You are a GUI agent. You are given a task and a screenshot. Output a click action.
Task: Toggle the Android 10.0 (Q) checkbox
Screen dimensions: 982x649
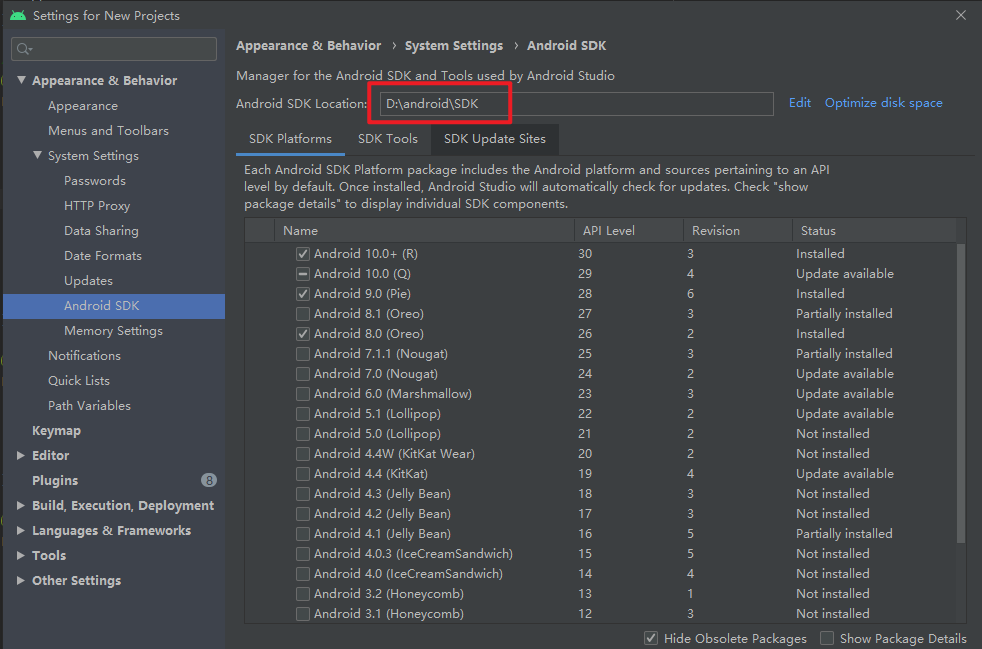click(302, 274)
